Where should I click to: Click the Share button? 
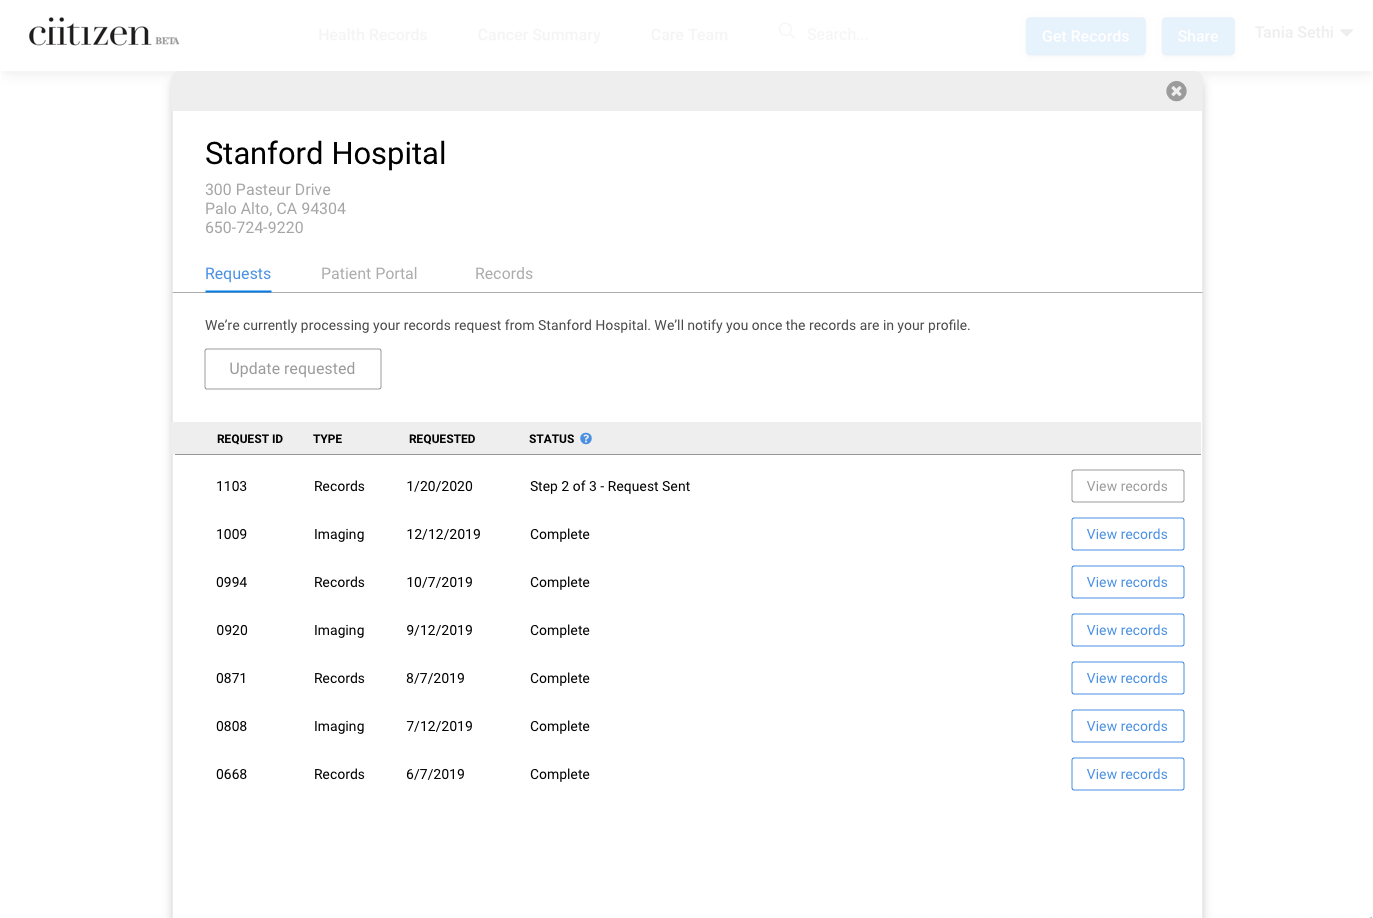1197,36
